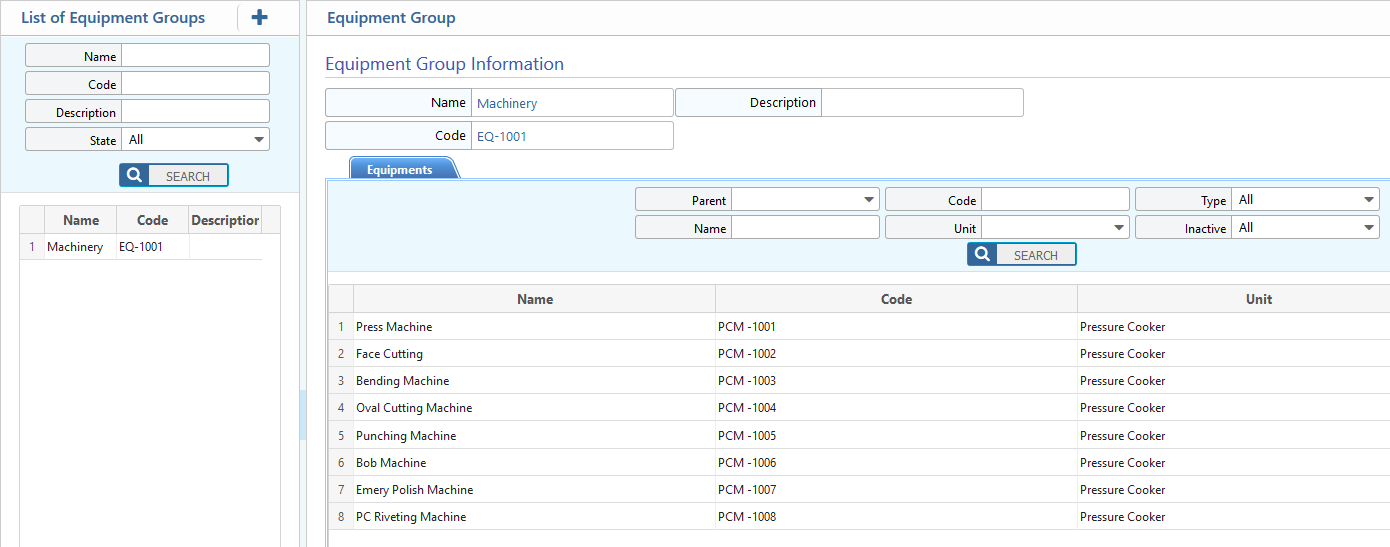Select the Machinery row in groups list

coord(141,247)
